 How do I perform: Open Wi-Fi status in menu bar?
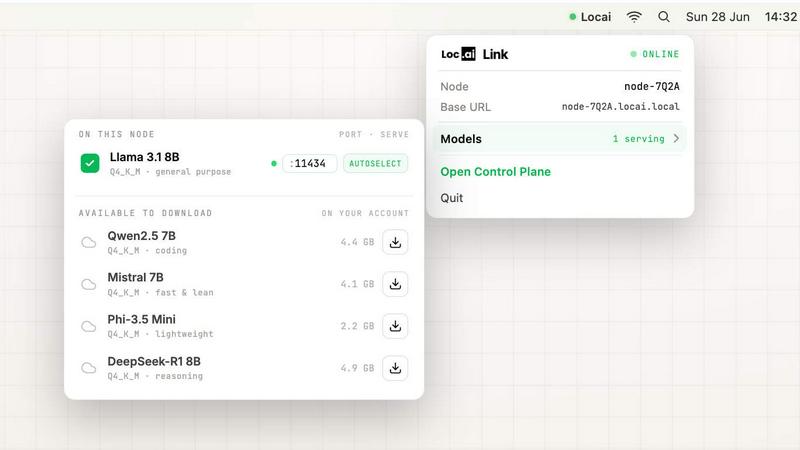click(634, 17)
